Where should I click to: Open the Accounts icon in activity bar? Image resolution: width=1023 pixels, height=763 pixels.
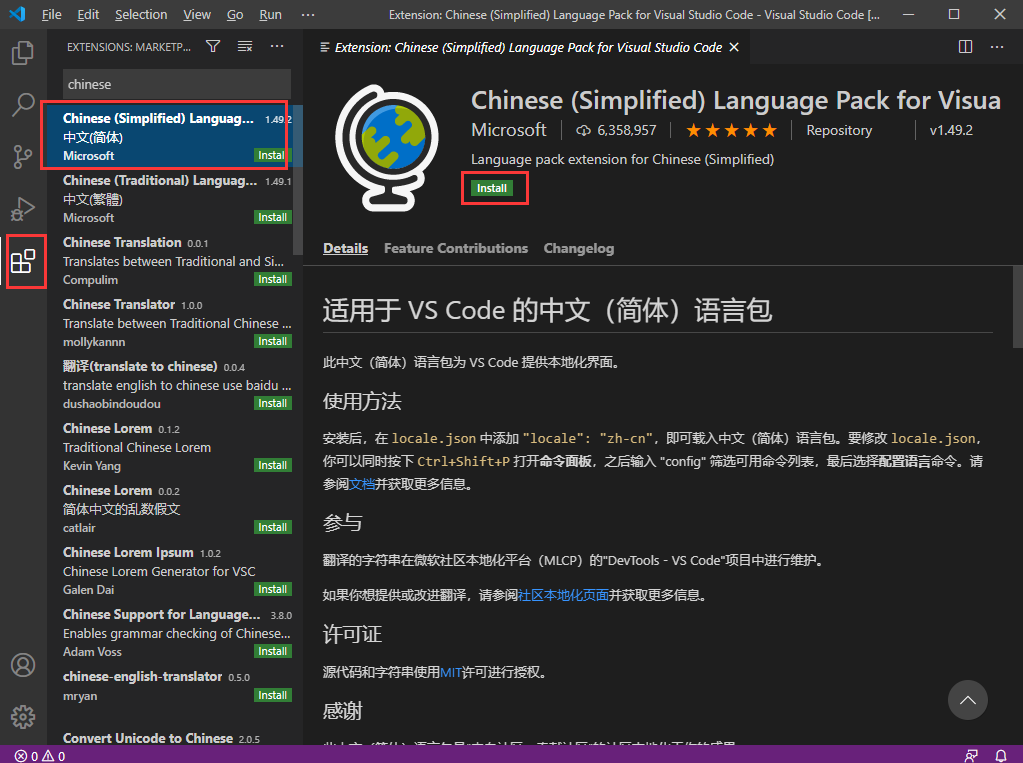click(23, 665)
